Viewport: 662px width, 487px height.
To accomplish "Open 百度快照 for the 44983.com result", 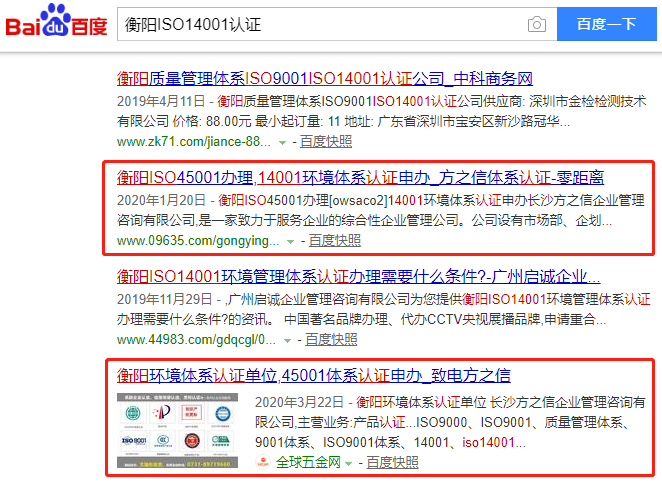I will click(331, 340).
